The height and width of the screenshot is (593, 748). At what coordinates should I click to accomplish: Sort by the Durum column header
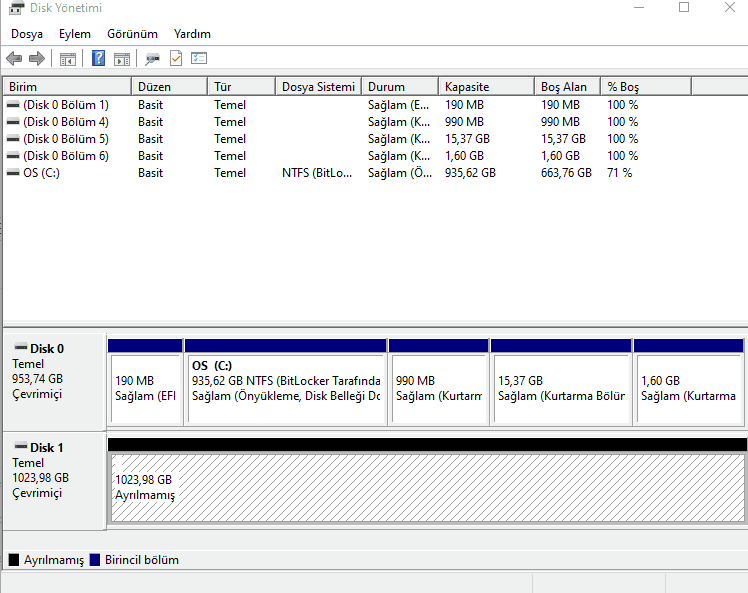click(400, 87)
